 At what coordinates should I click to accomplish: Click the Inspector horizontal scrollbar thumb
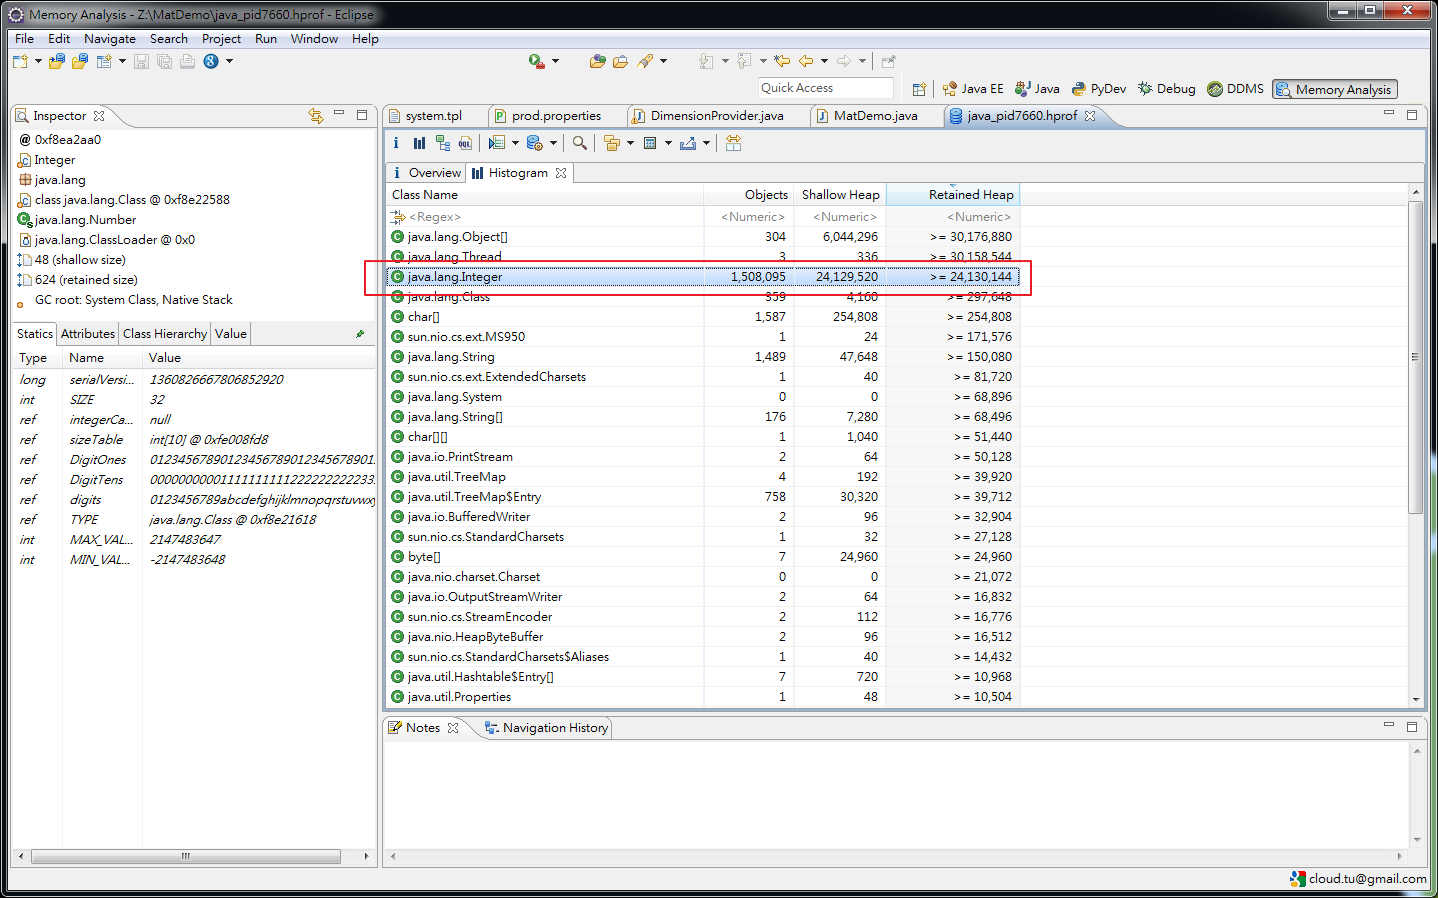[185, 856]
